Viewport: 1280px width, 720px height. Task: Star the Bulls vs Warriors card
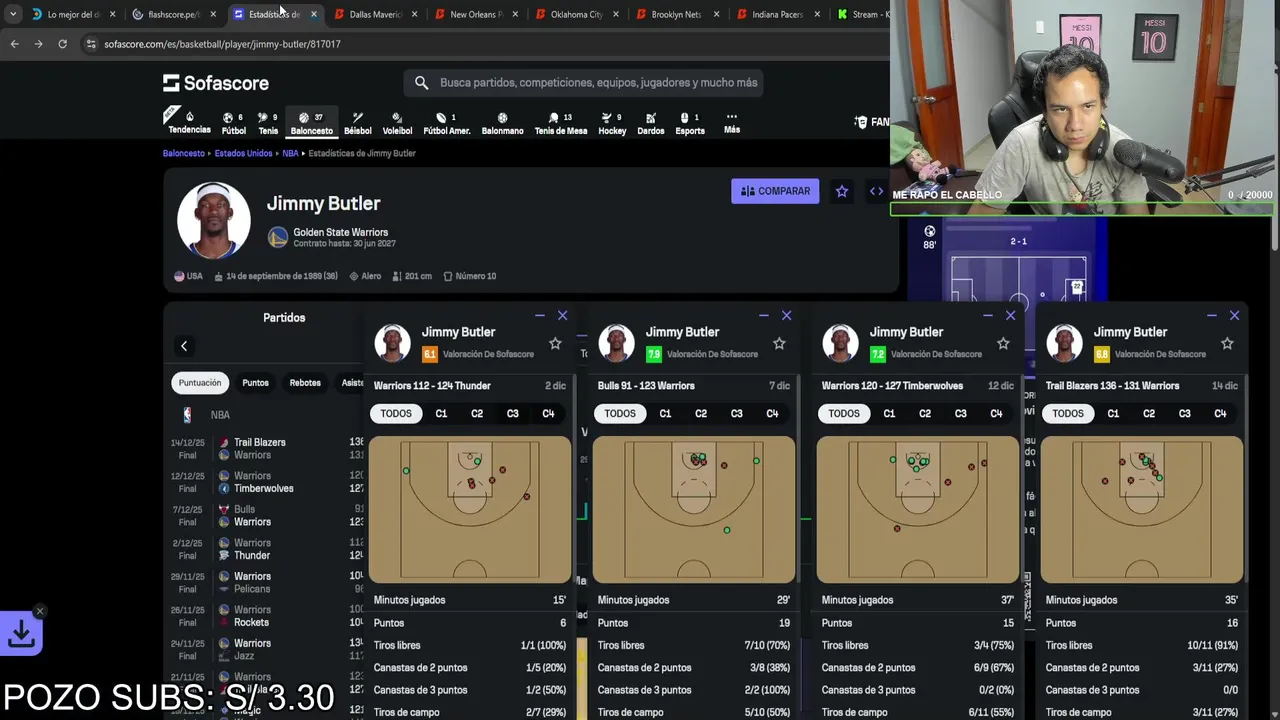point(779,343)
